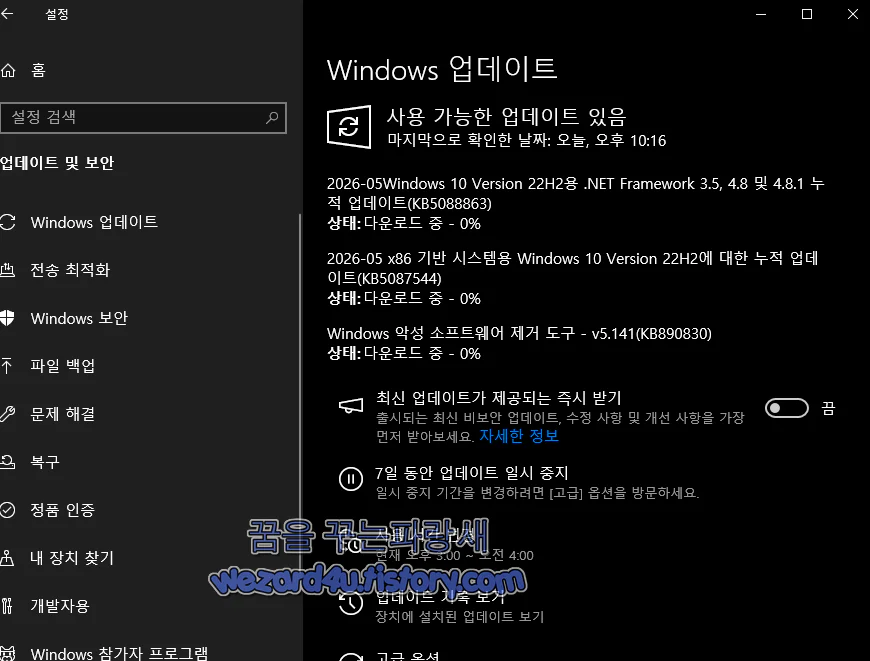The width and height of the screenshot is (870, 661).
Task: Select the Windows 보안 shield icon
Action: (x=7, y=318)
